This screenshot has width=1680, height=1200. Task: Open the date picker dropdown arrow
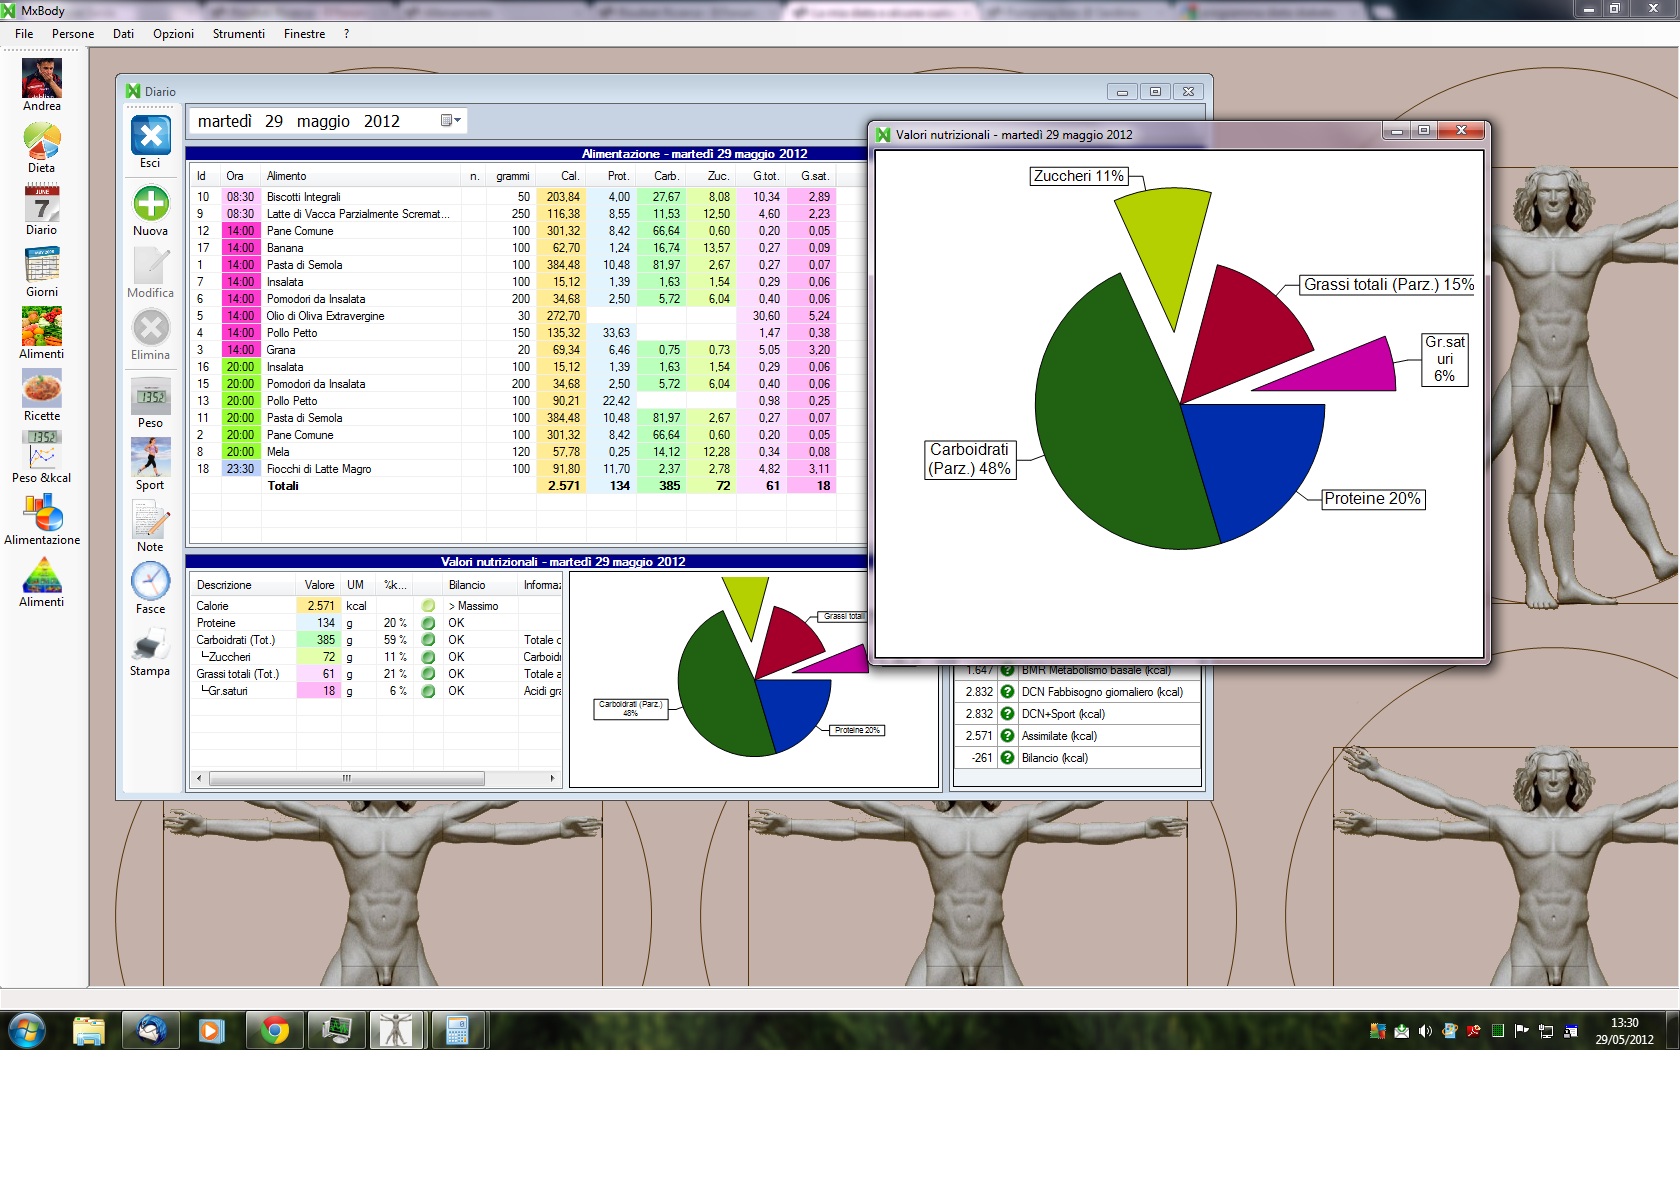452,120
